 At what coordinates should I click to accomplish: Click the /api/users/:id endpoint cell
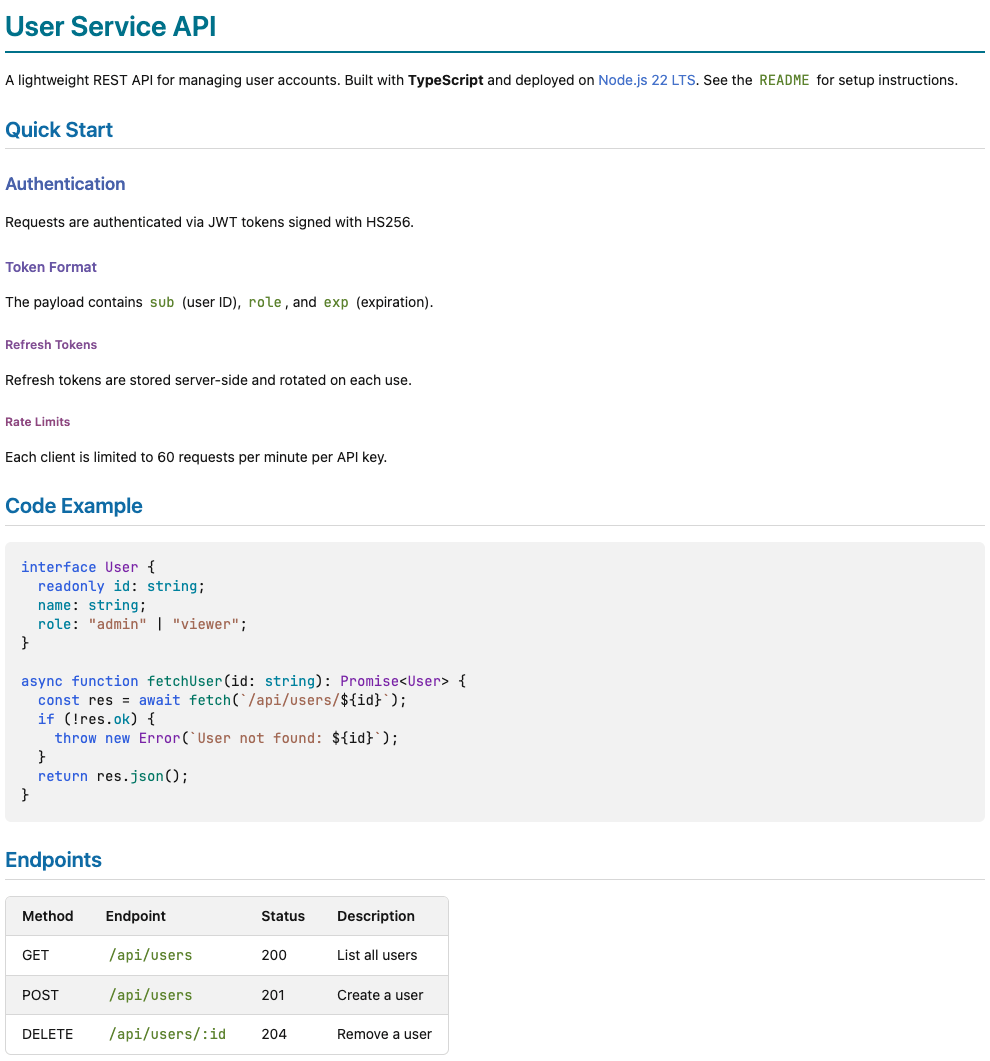167,1034
